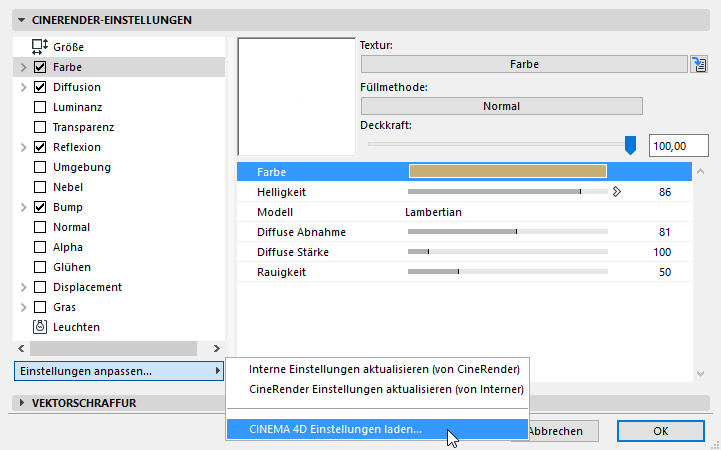Enable the Displacement checkbox
The width and height of the screenshot is (721, 450).
pos(40,287)
